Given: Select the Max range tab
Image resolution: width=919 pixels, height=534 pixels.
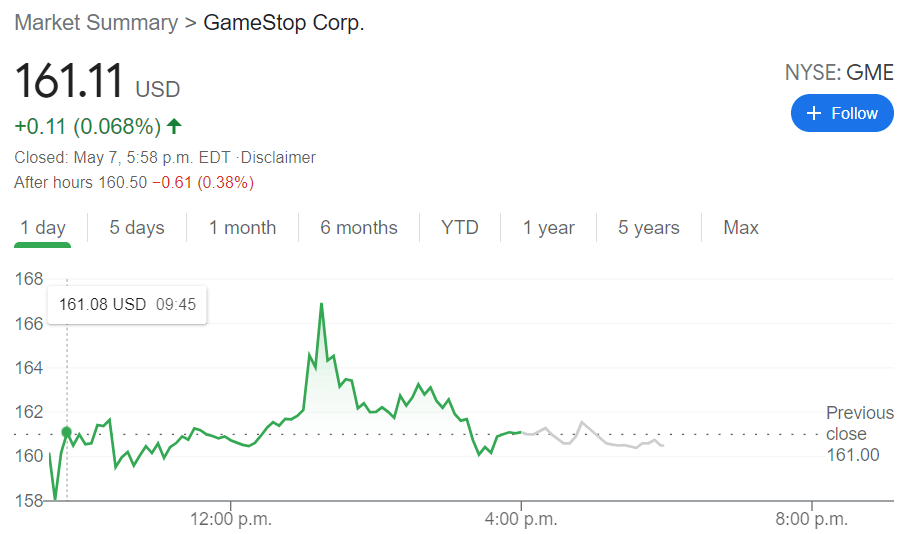Looking at the screenshot, I should [x=741, y=228].
